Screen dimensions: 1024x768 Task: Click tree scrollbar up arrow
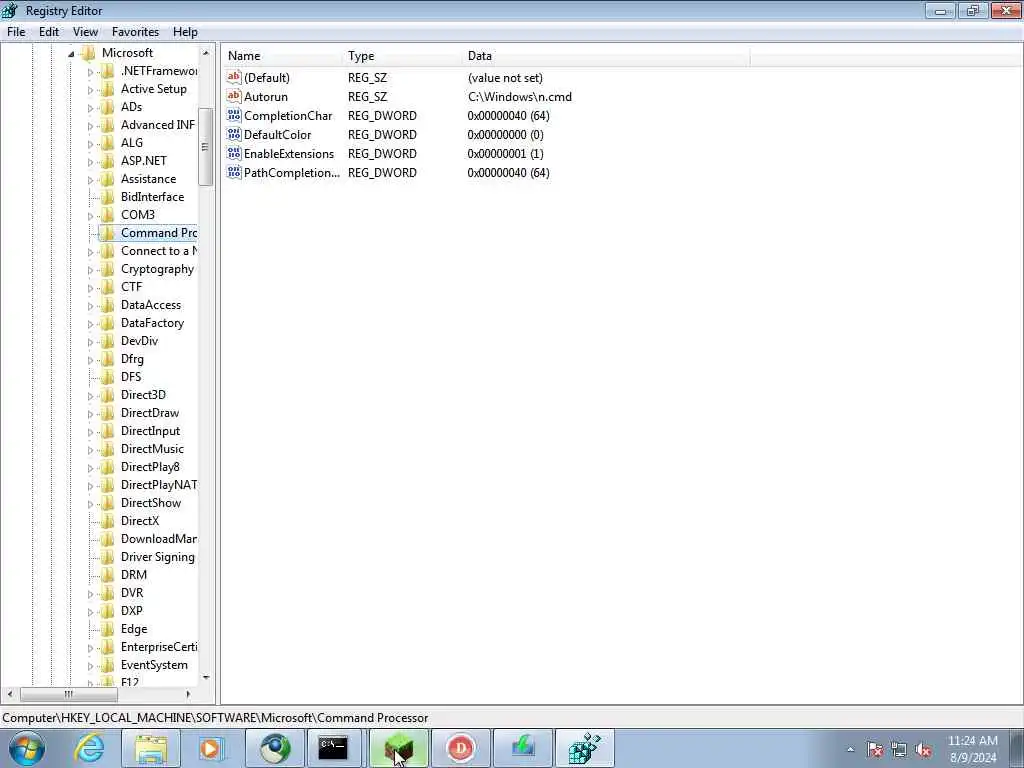point(206,53)
